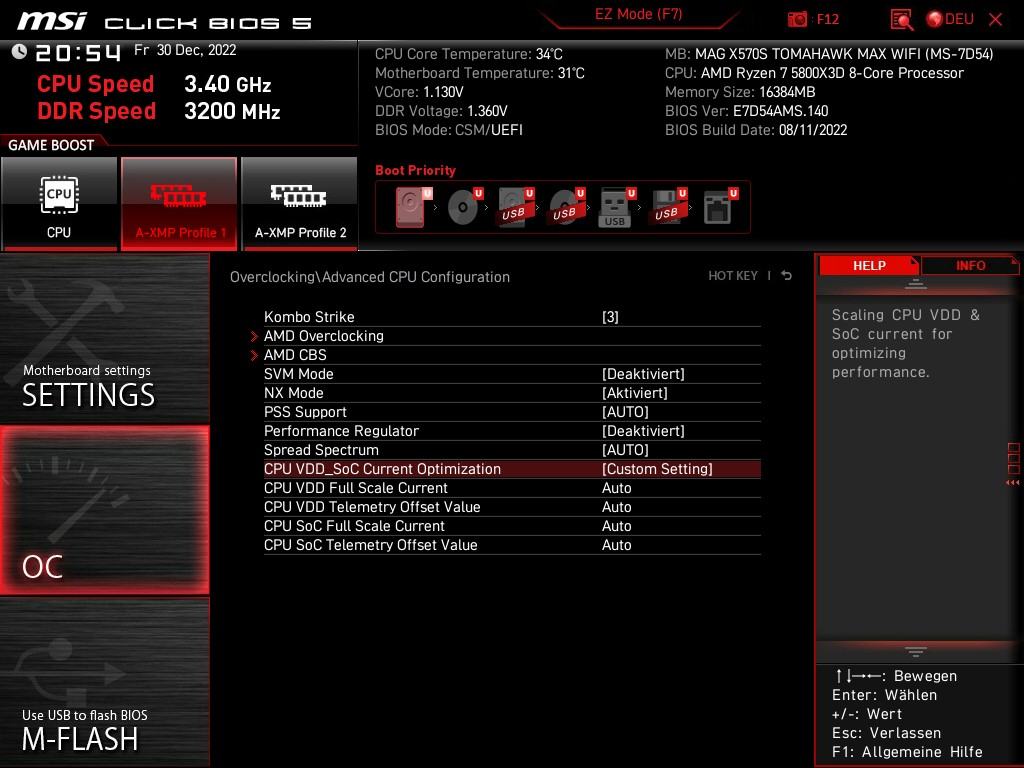Click the Overclocking\Advanced CPU Configuration breadcrumb
Screen dimensions: 1024x768
(370, 277)
